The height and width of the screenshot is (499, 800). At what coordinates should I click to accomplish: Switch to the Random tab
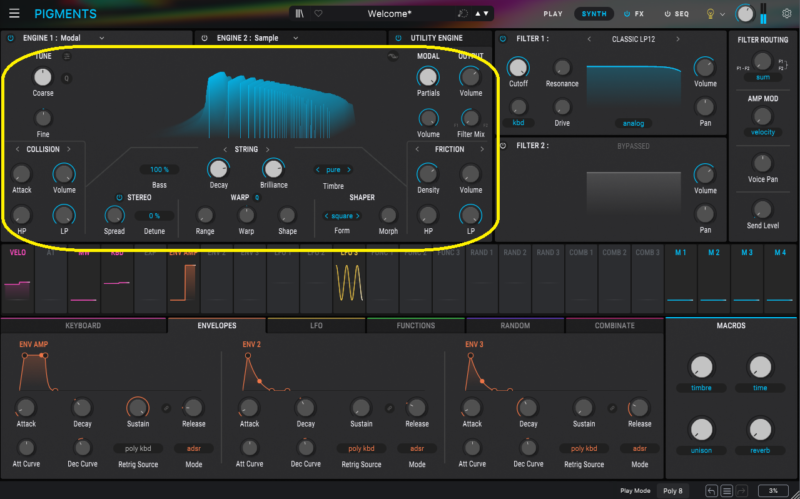point(515,326)
